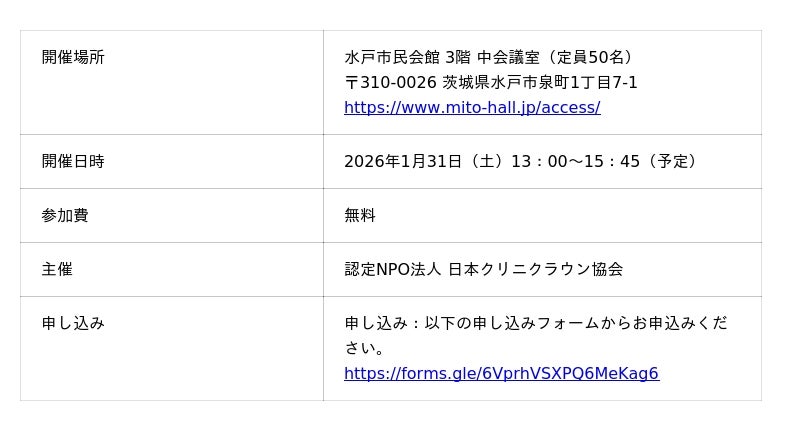Click the address 茨城県水戸市泉町1丁目7-1
The height and width of the screenshot is (431, 800).
541,83
